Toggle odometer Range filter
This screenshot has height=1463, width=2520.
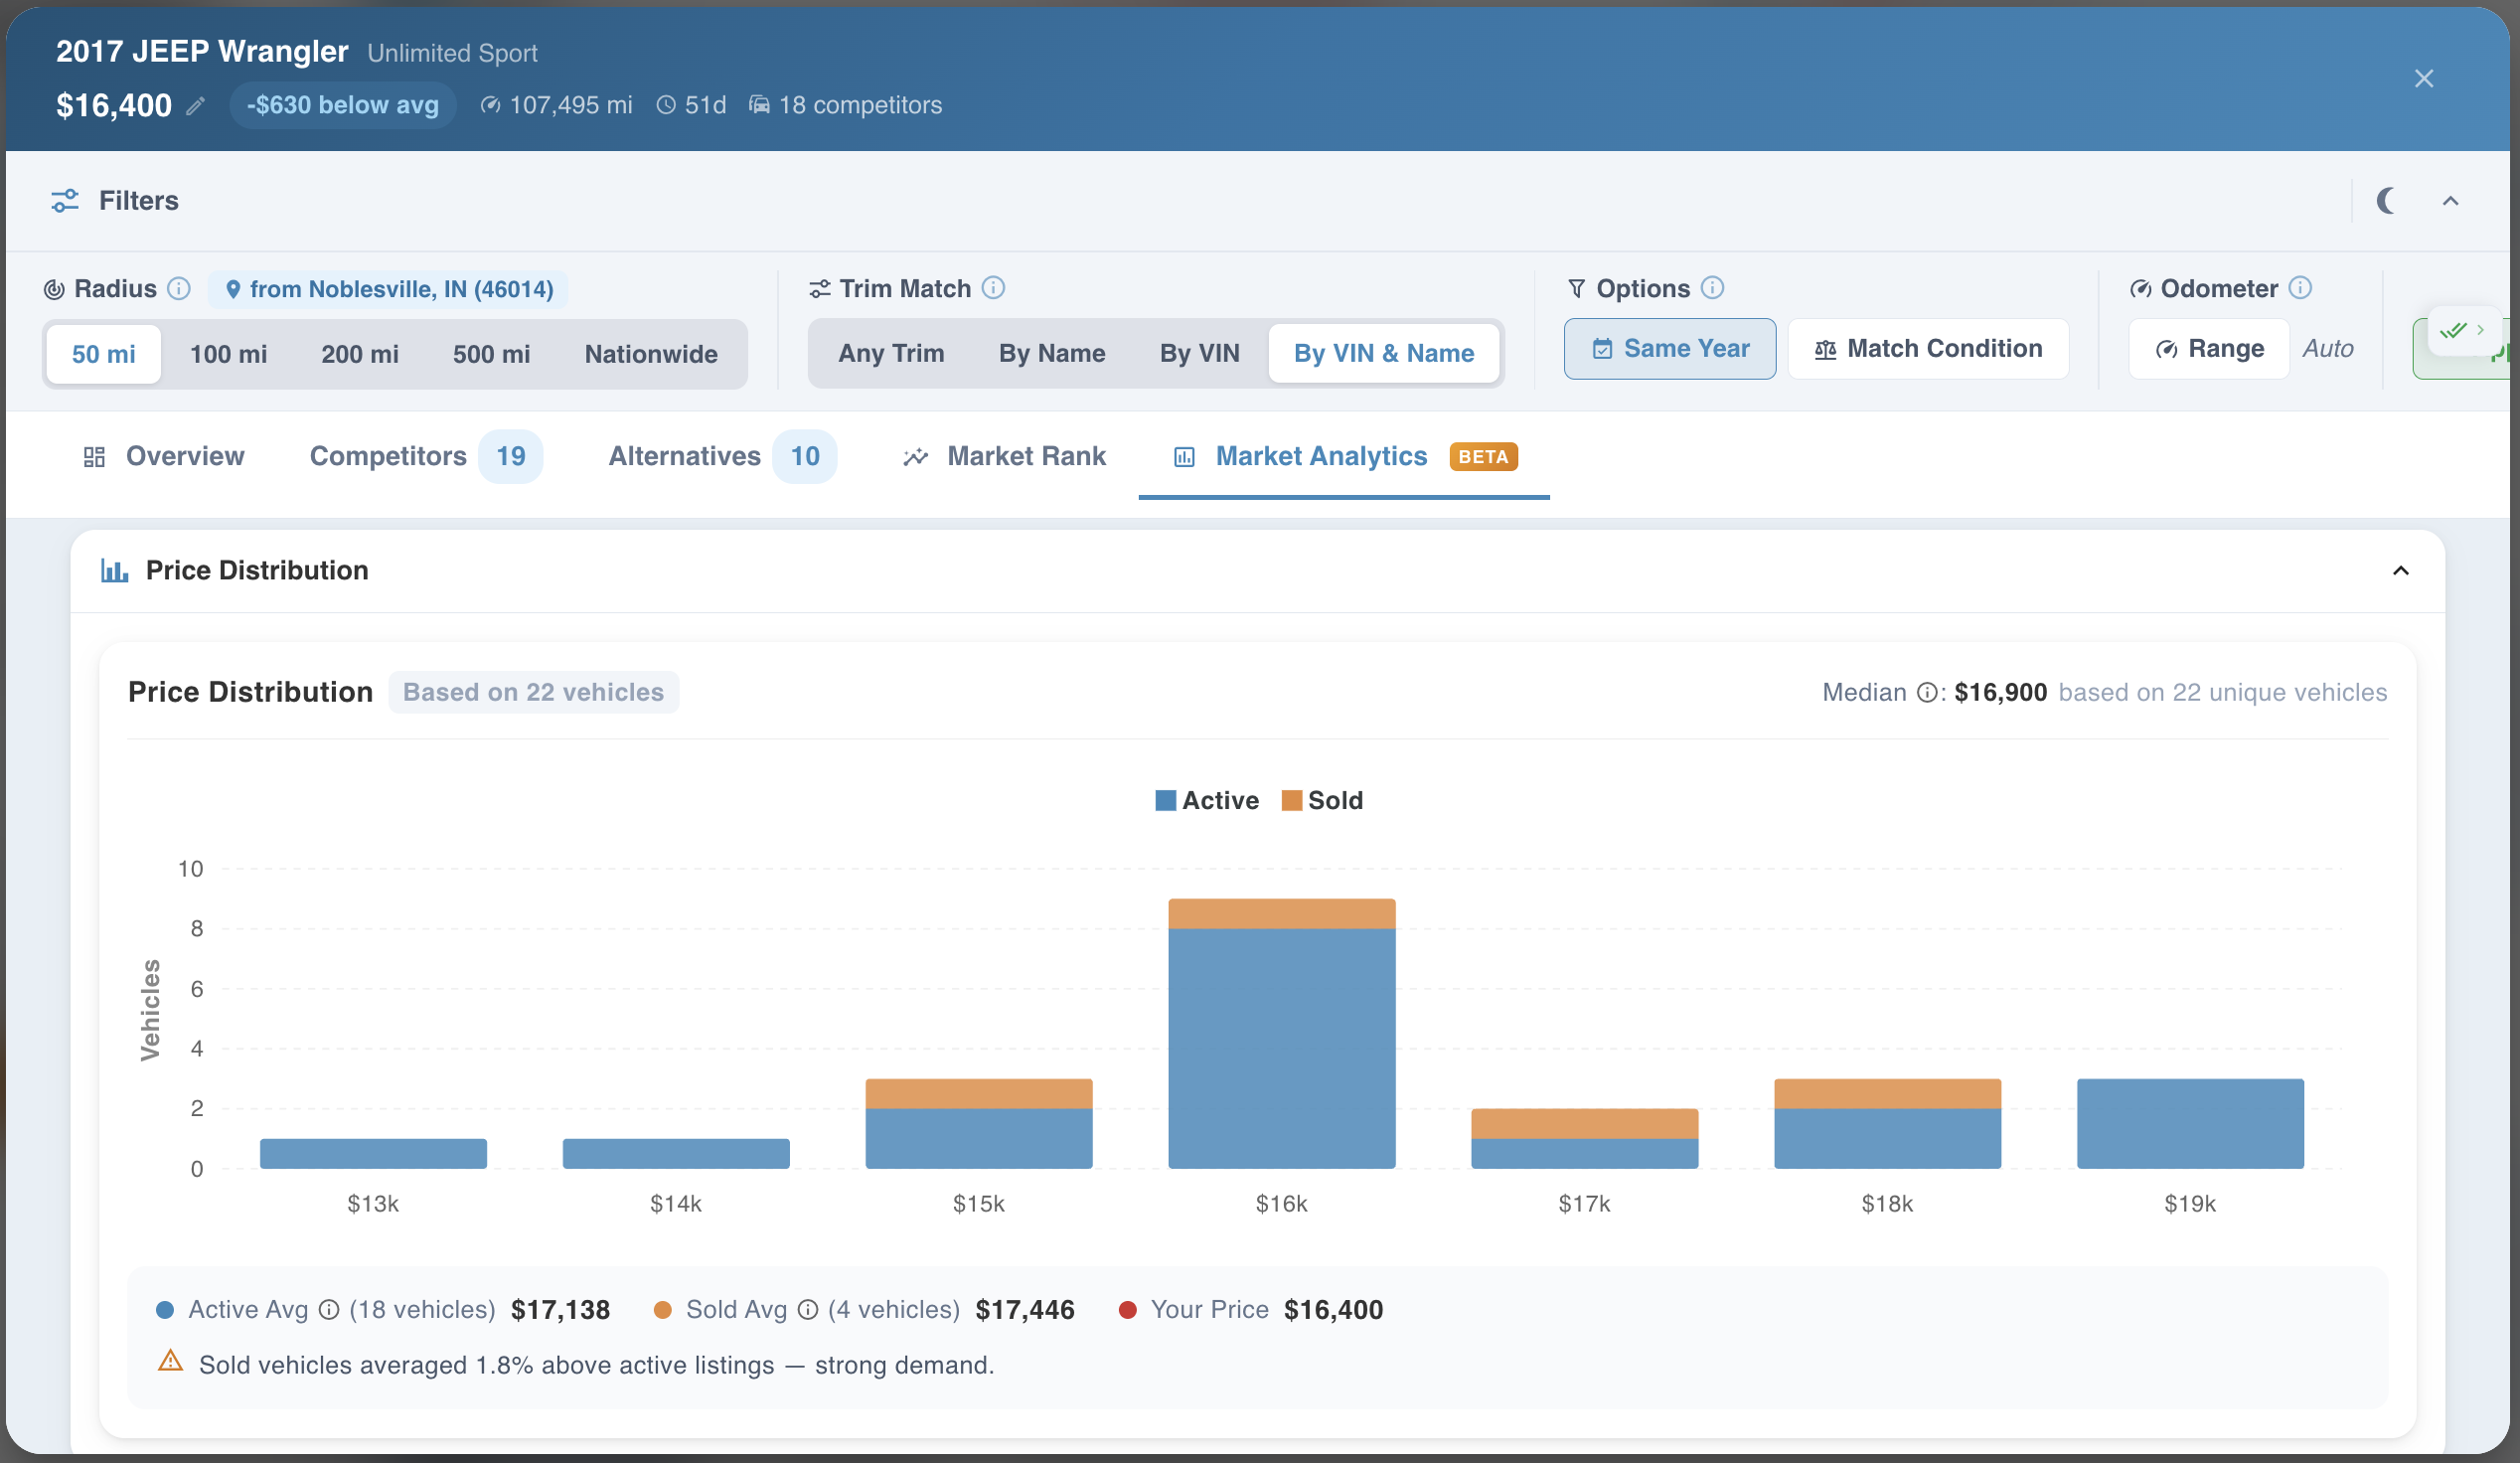pos(2209,349)
